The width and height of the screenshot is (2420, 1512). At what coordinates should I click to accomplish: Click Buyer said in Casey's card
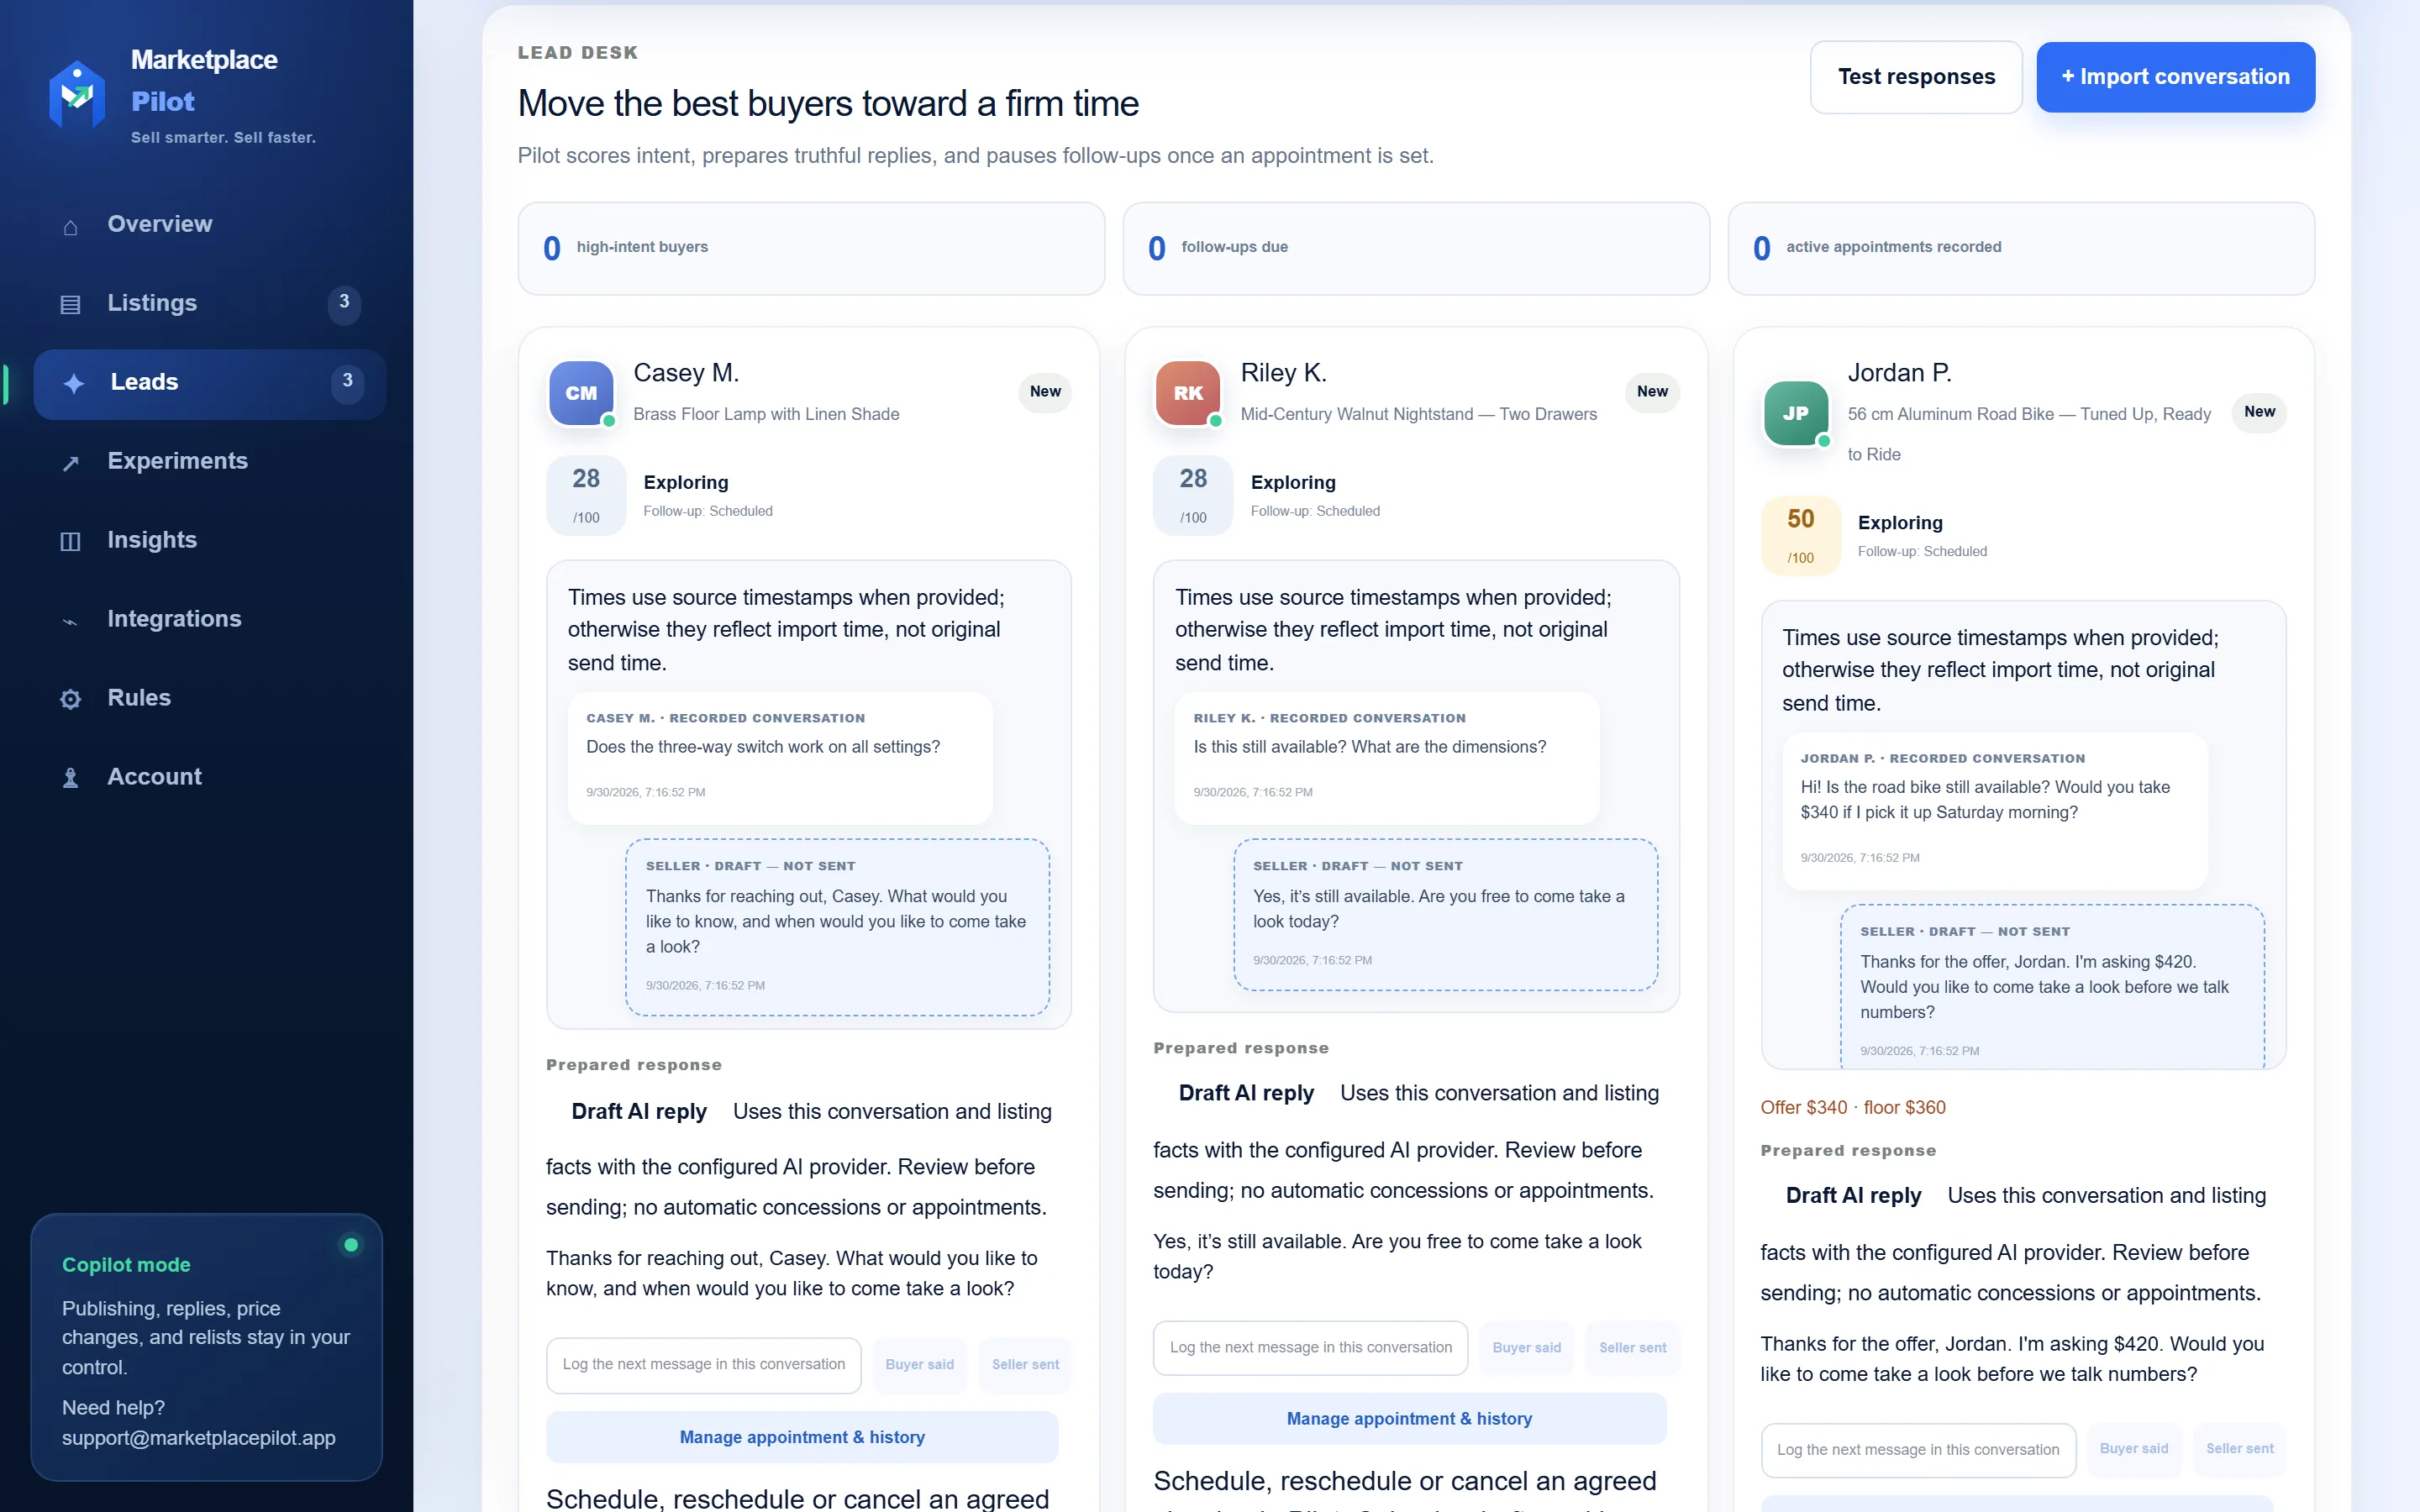click(919, 1365)
